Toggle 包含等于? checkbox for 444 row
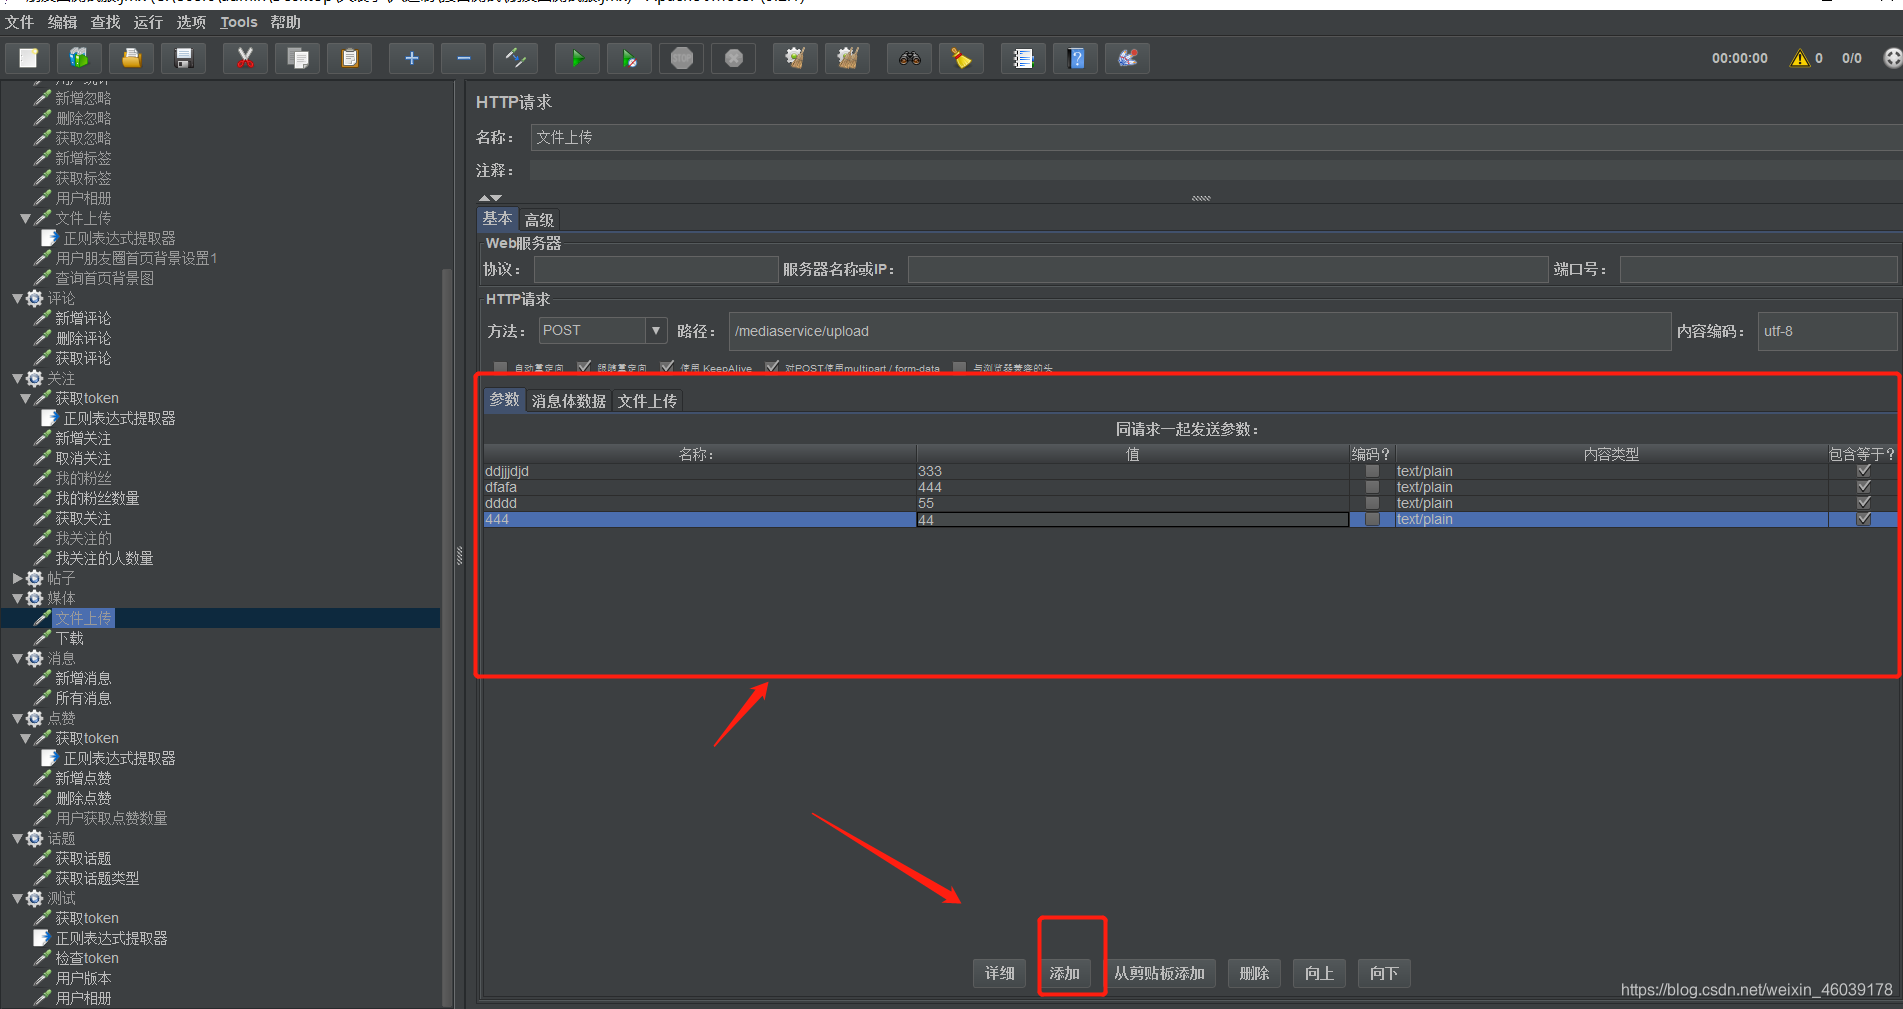The height and width of the screenshot is (1009, 1903). tap(1864, 519)
